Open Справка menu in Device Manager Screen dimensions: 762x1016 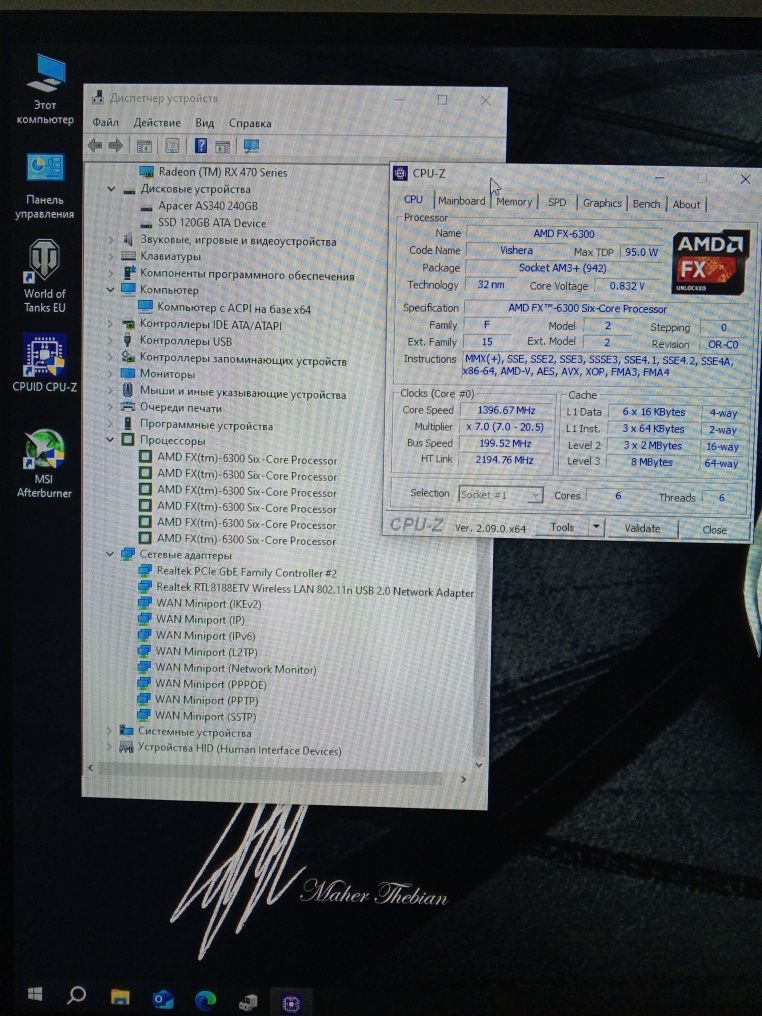(x=250, y=123)
